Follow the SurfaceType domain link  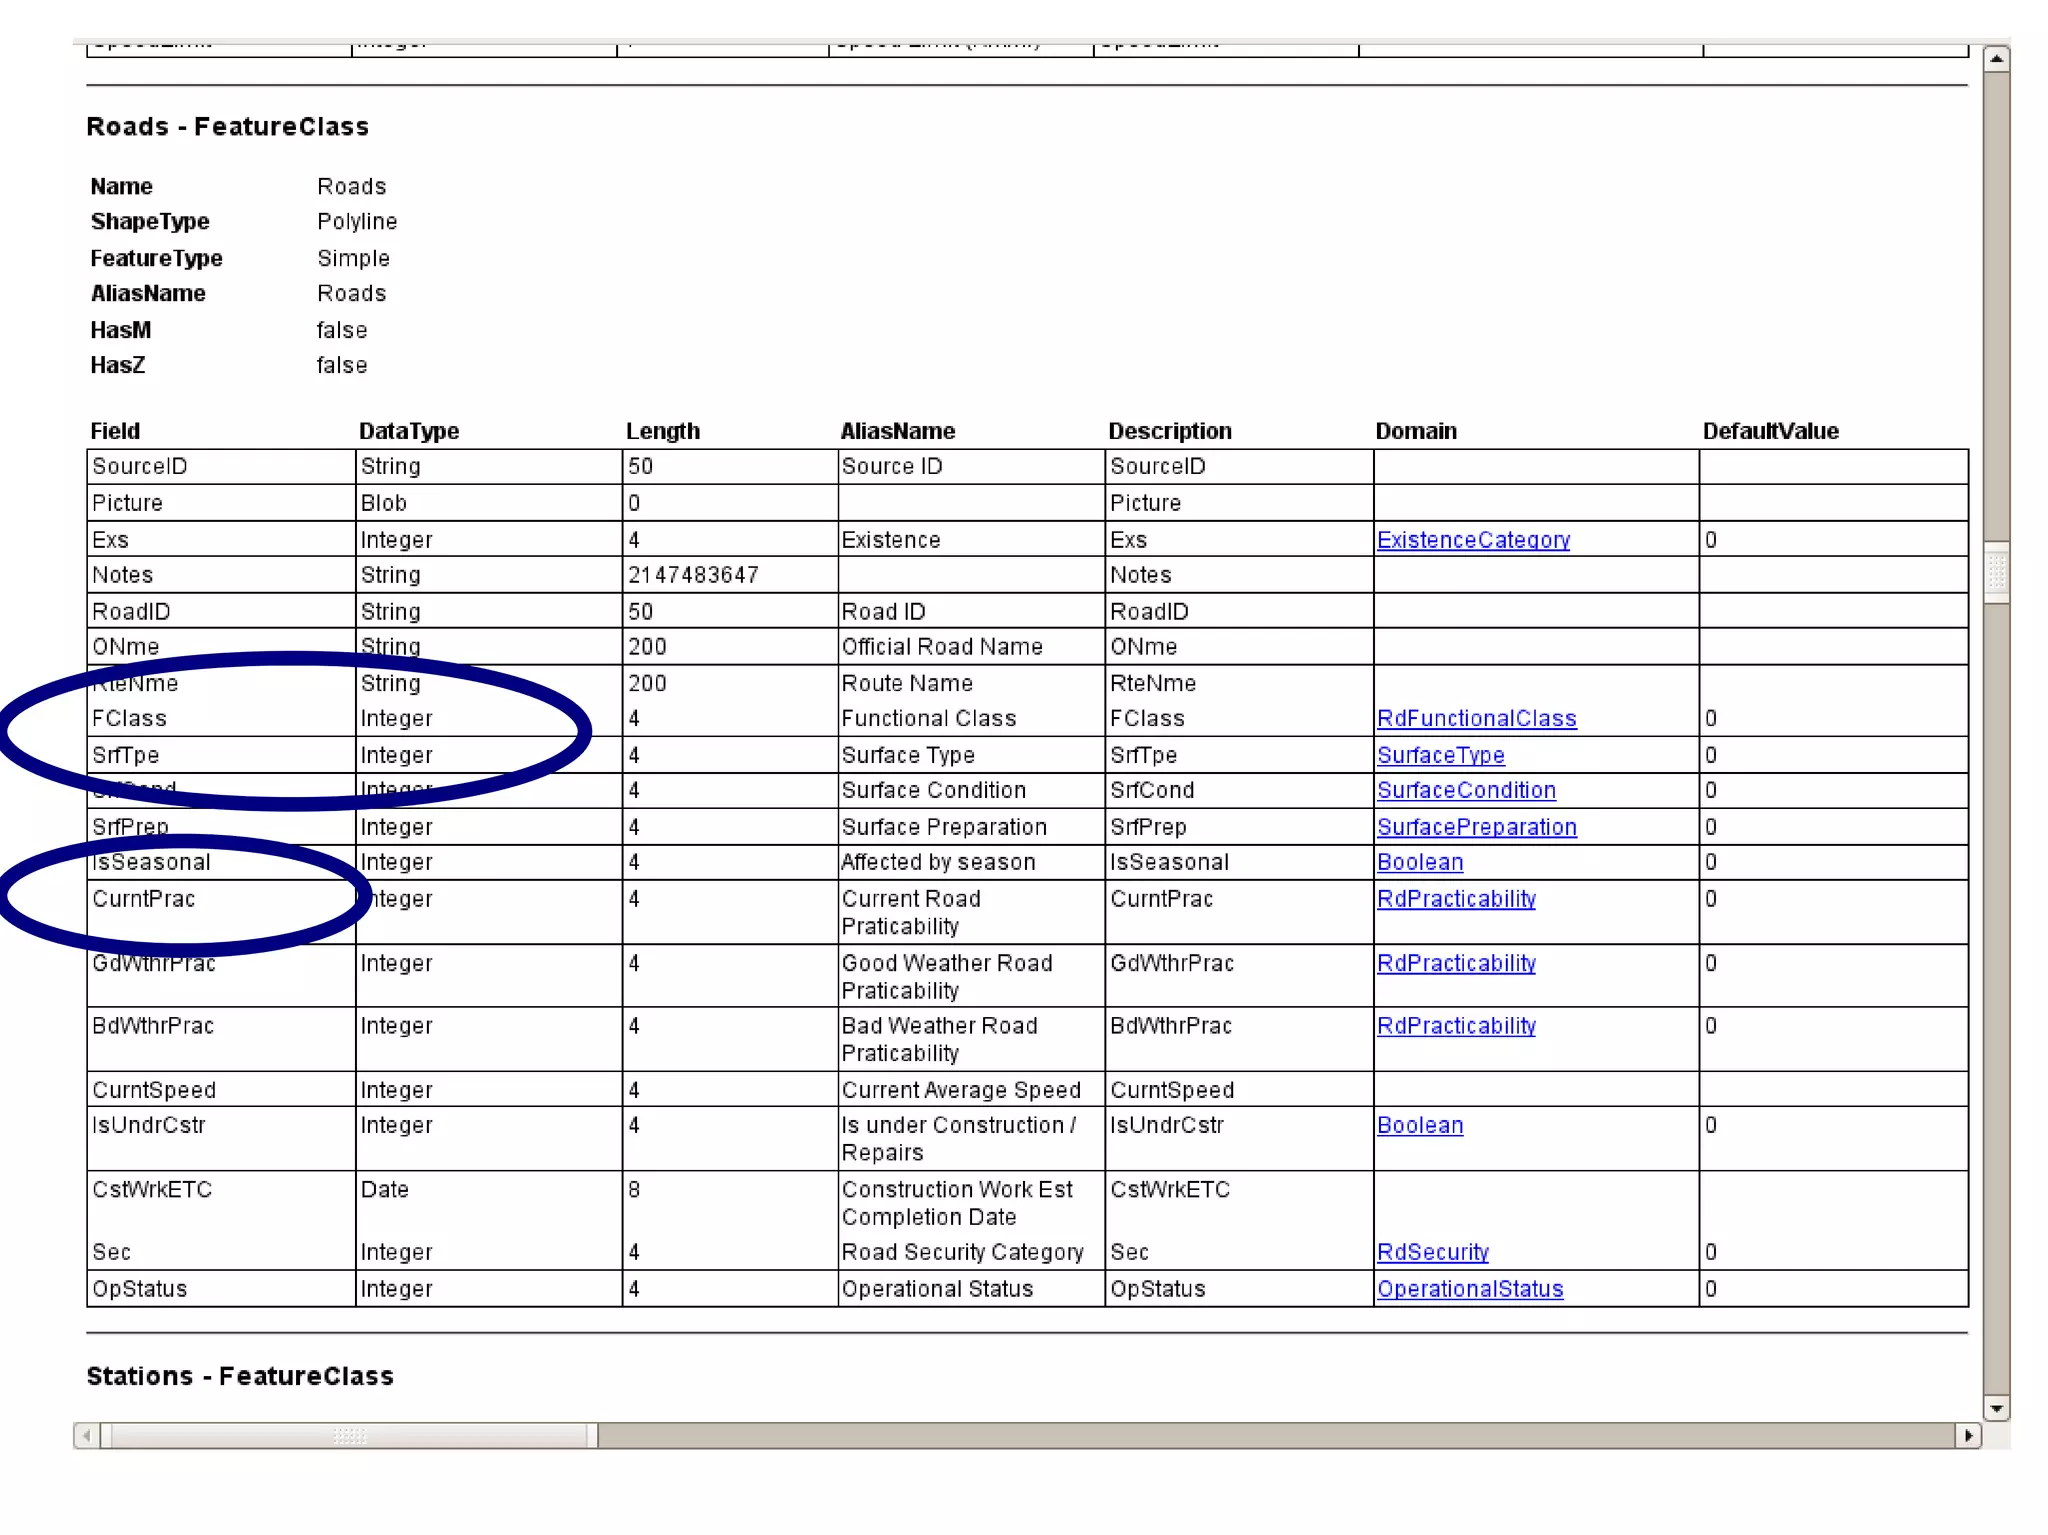(x=1440, y=755)
